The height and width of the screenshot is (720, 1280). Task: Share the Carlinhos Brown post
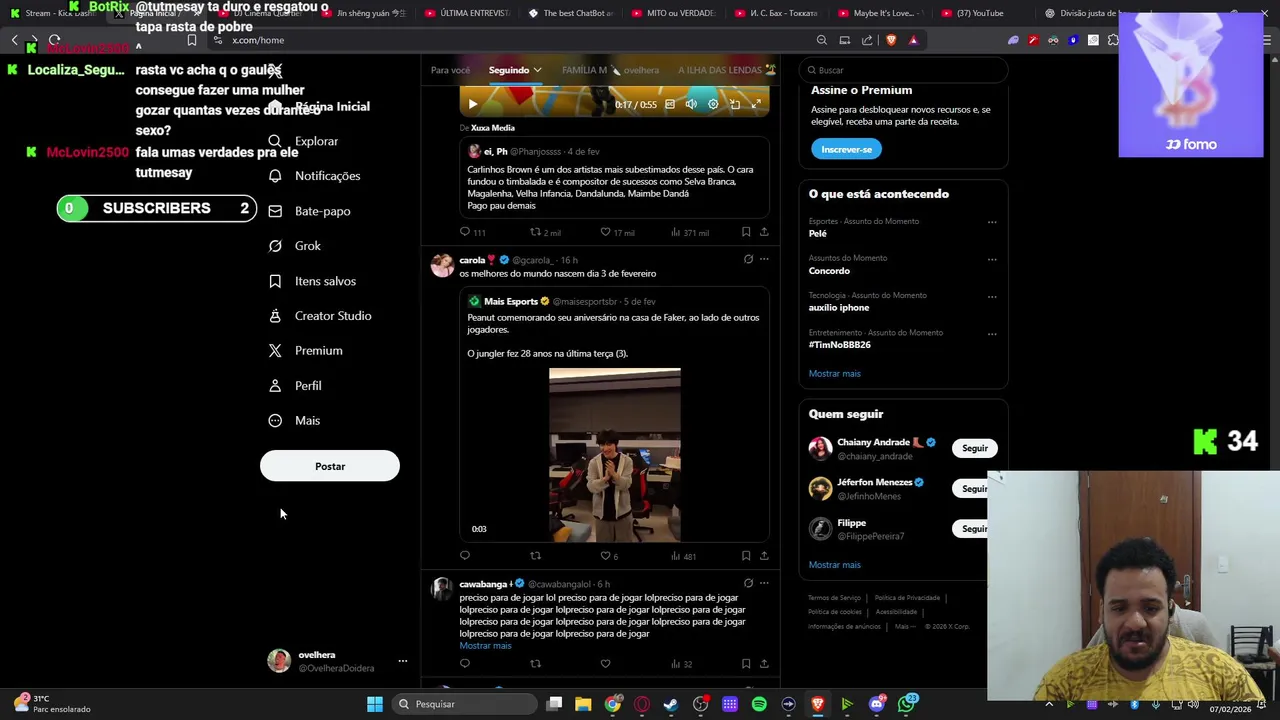click(764, 232)
